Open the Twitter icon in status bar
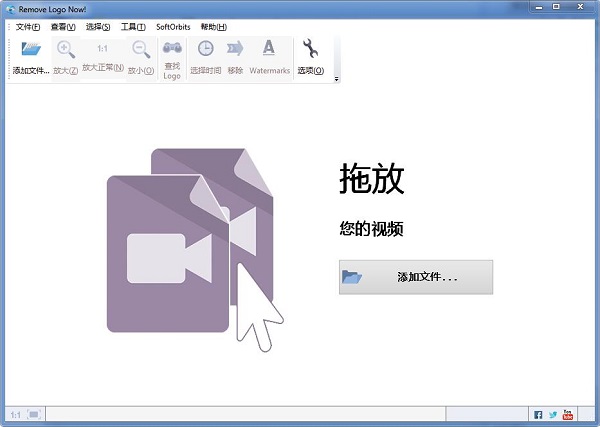Viewport: 600px width, 427px height. (x=553, y=414)
